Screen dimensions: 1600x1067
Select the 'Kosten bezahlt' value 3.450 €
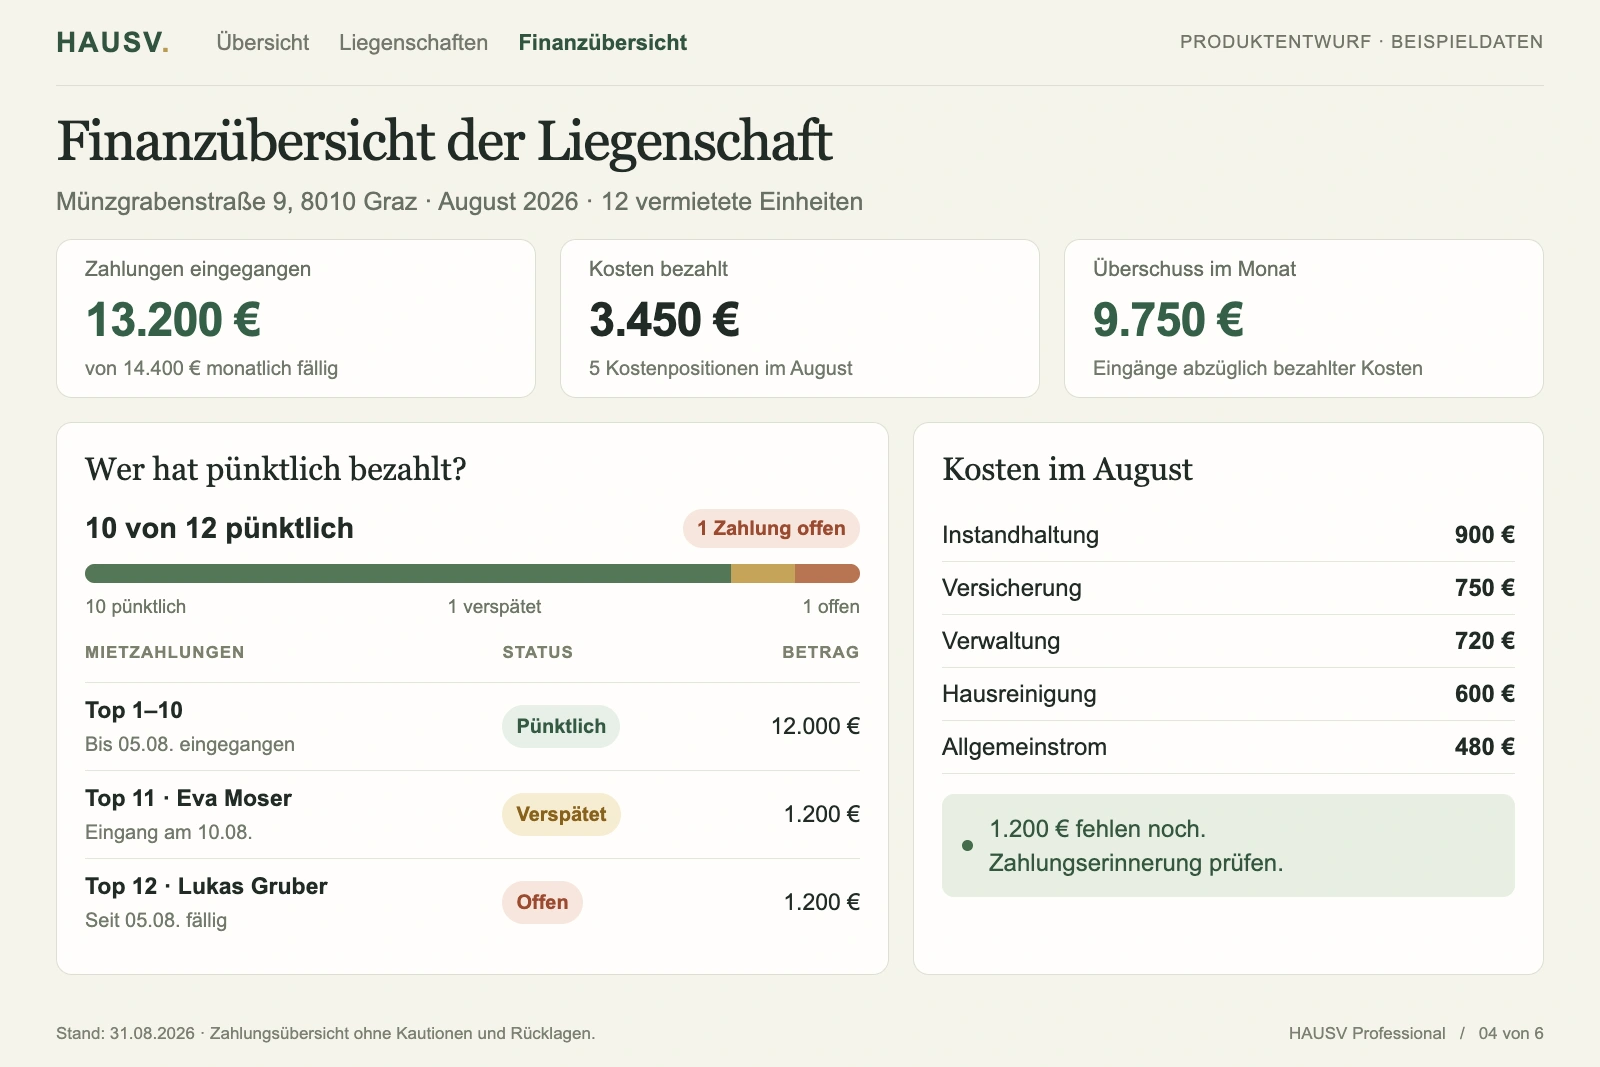[664, 320]
